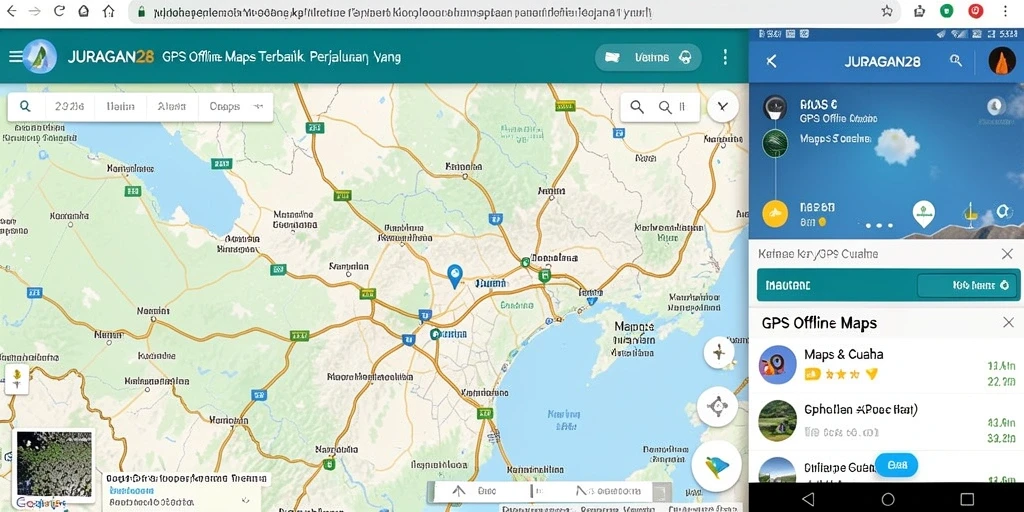The image size is (1024, 512).
Task: Close the Ketnae Kry/GPS Cuaine bar
Action: [x=1007, y=254]
